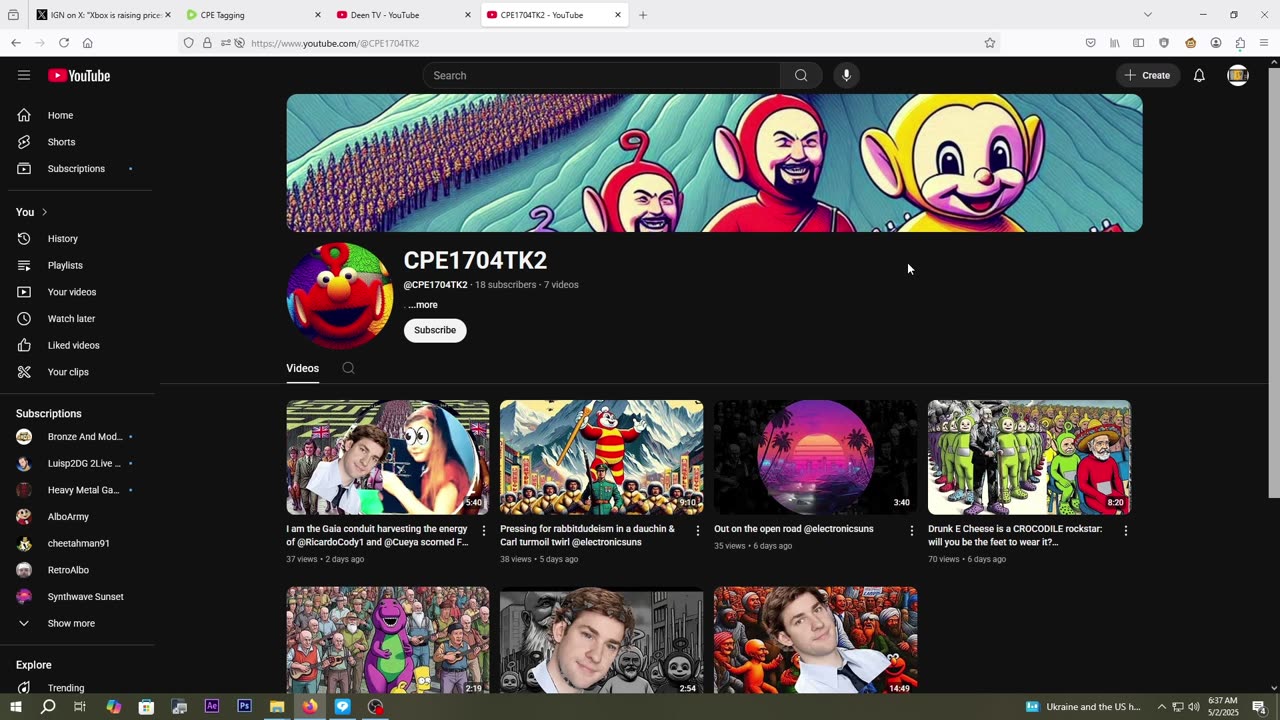Click the channel Elmo avatar
Viewport: 1280px width, 720px height.
pos(340,295)
